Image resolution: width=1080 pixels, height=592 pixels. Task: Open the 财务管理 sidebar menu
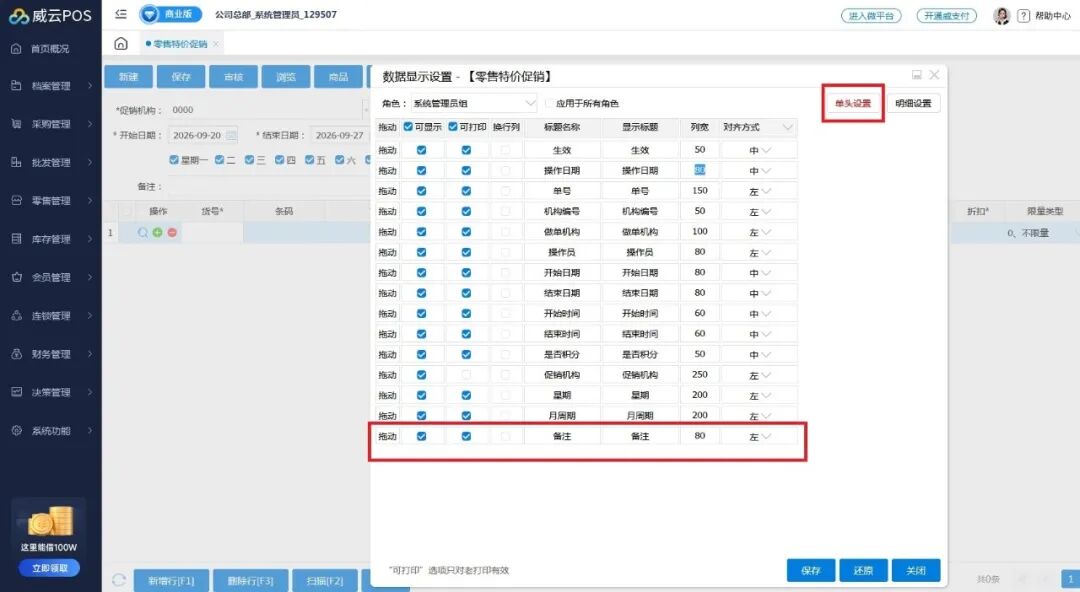click(x=51, y=354)
